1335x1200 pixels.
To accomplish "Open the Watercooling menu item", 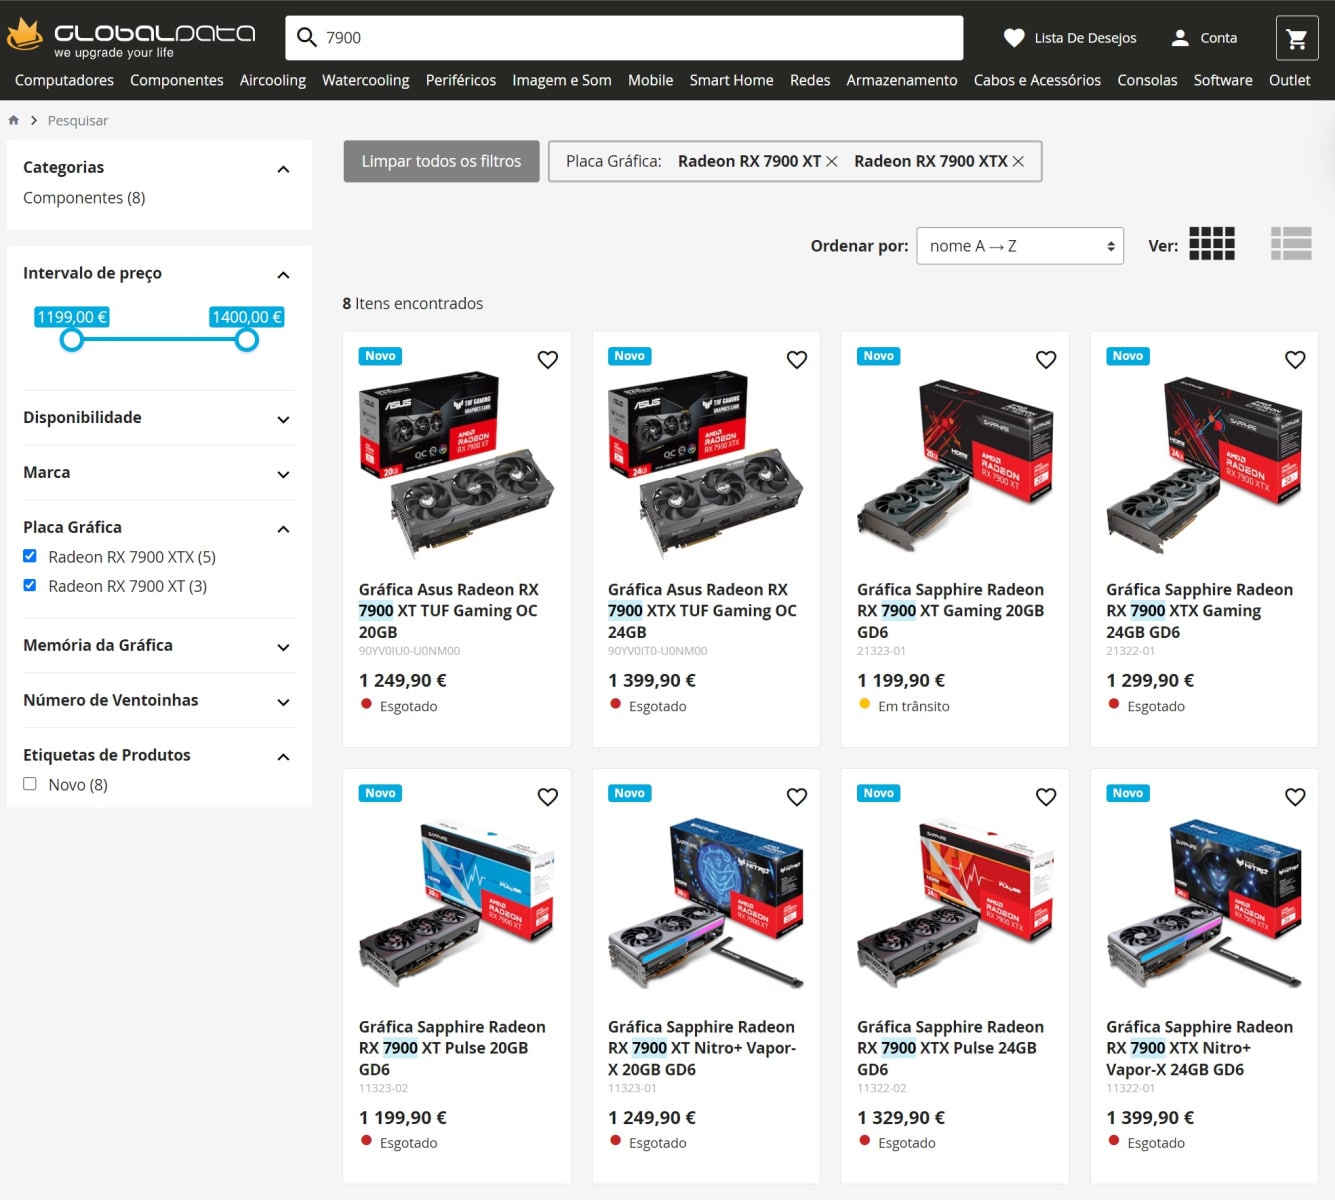I will [x=365, y=80].
